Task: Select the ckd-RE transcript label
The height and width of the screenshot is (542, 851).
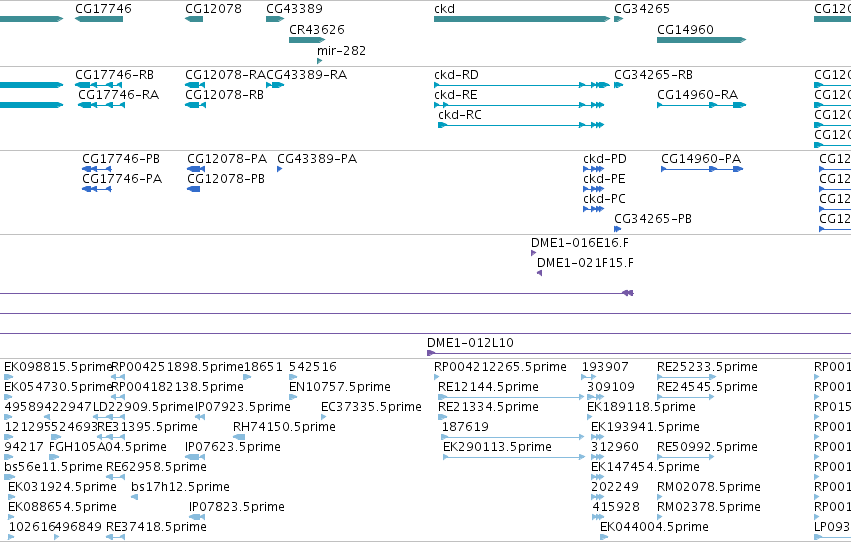Action: (456, 94)
